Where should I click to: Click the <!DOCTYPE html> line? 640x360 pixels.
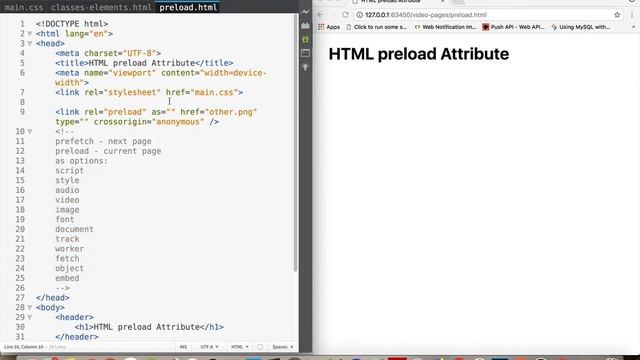72,24
